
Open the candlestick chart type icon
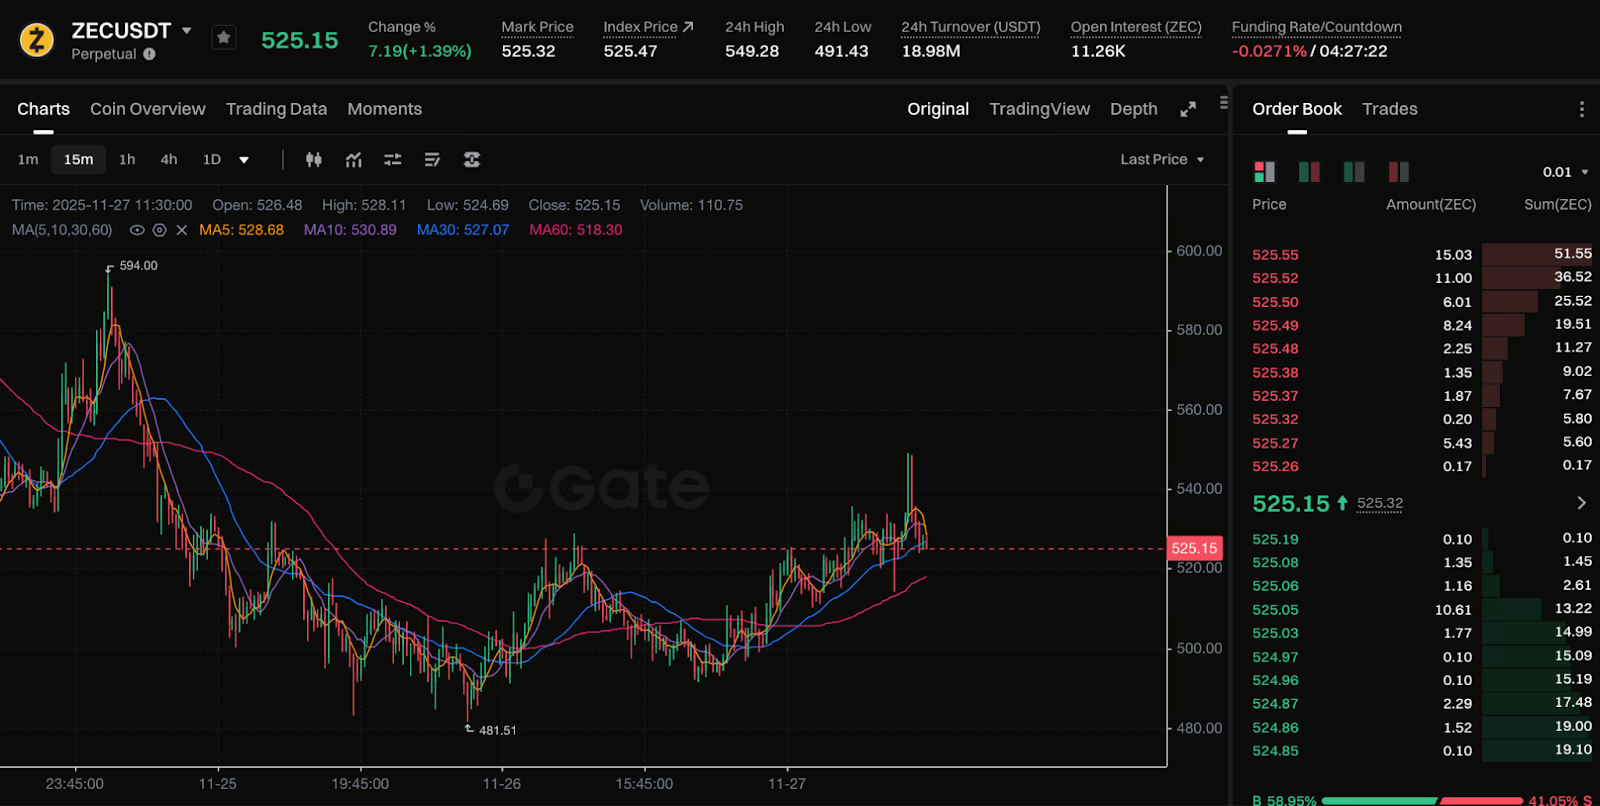pyautogui.click(x=314, y=160)
